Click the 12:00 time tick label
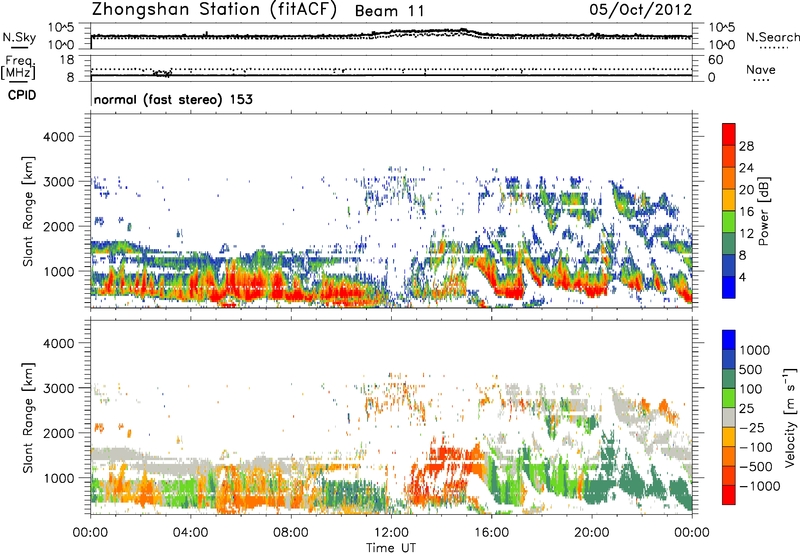This screenshot has height=554, width=800. tap(391, 533)
